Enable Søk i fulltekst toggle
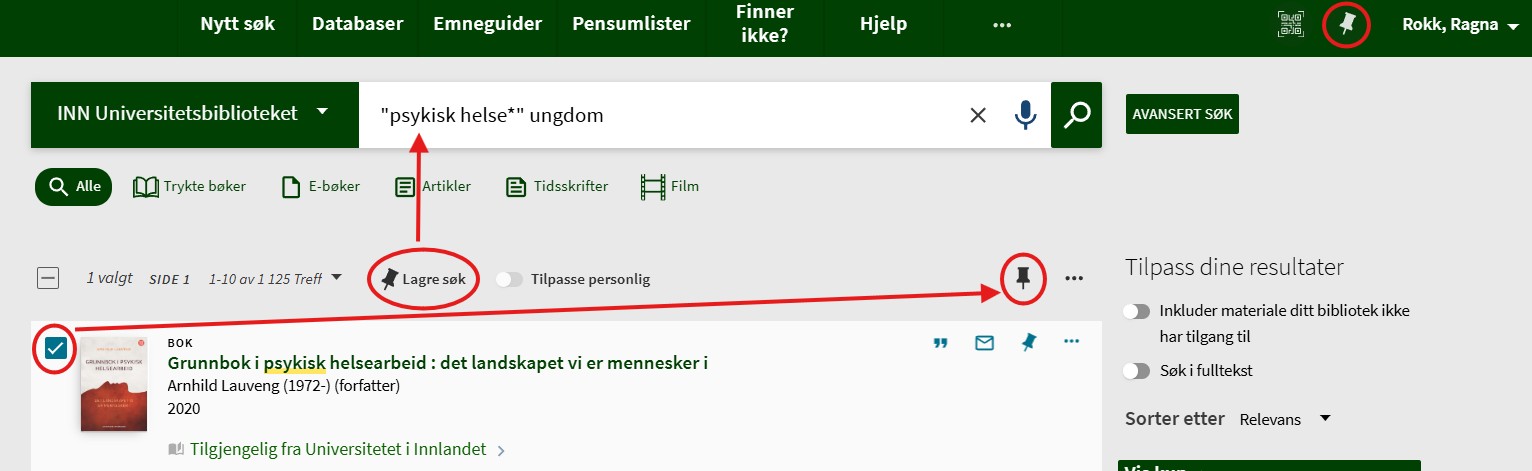The image size is (1532, 471). point(1136,371)
